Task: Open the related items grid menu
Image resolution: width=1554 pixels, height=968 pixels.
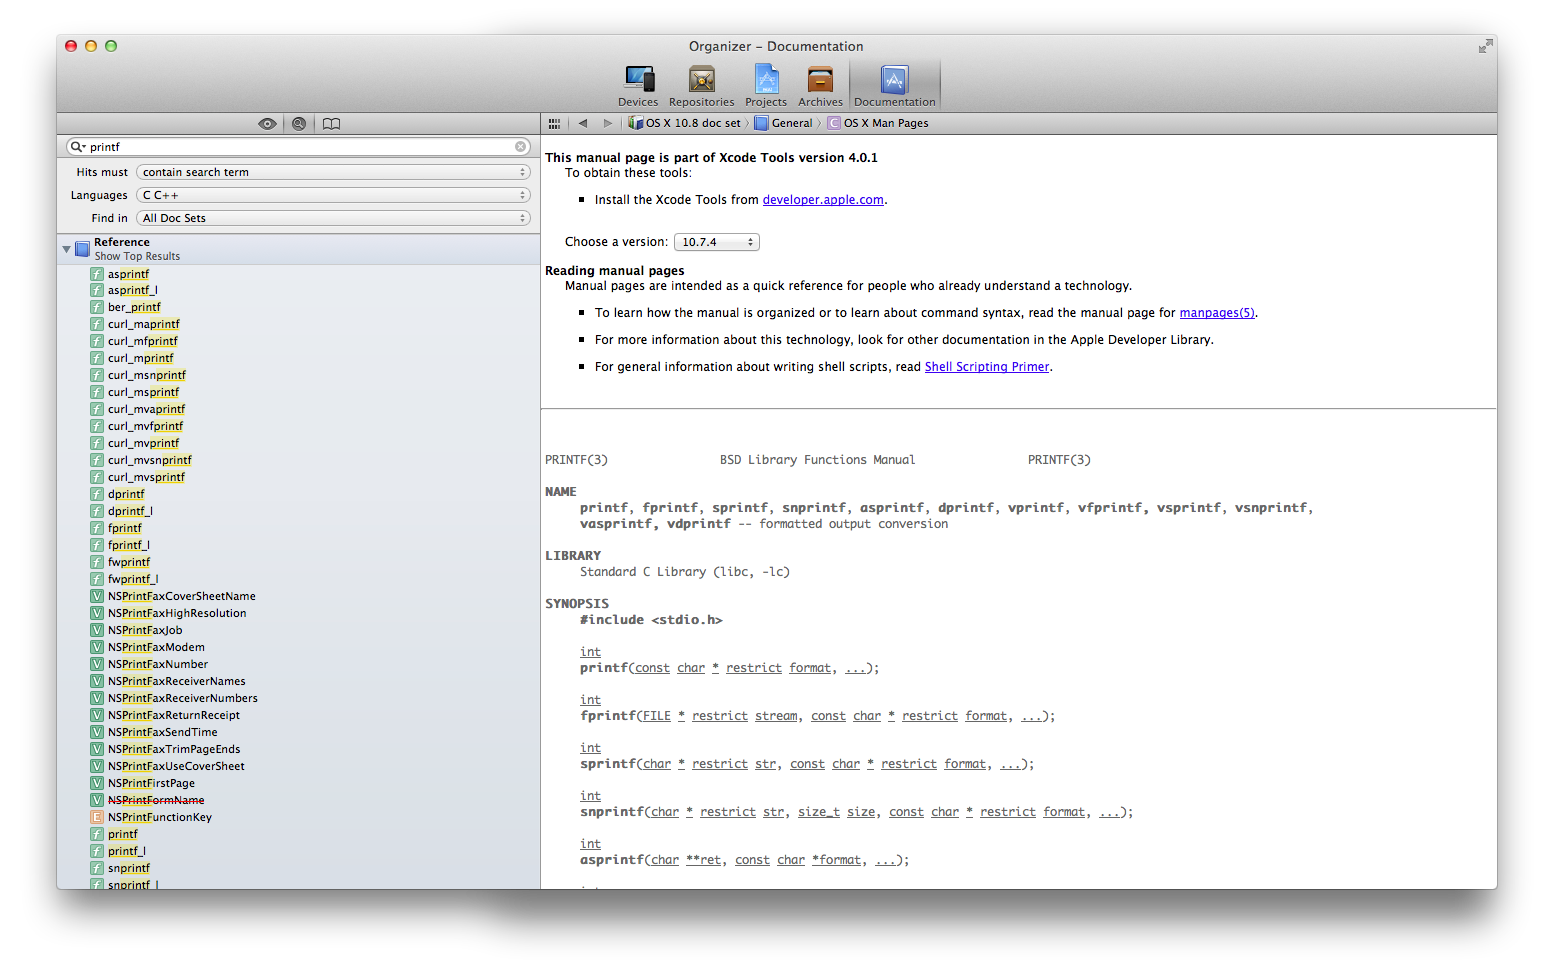Action: [x=554, y=124]
